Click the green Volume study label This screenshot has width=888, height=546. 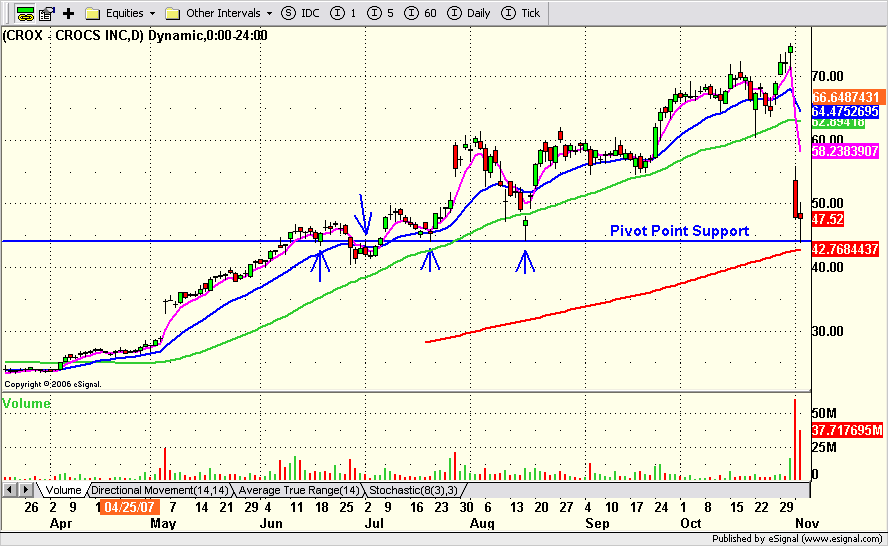[26, 403]
